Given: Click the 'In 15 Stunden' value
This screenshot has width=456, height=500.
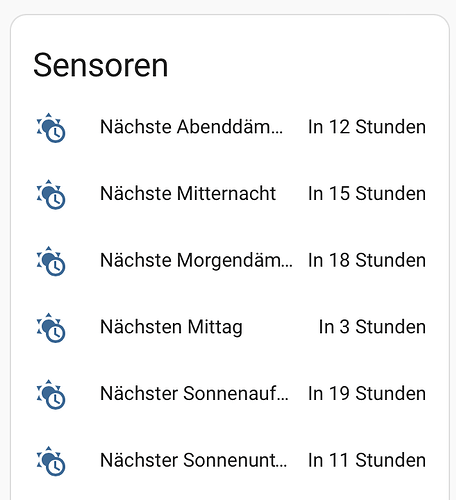Looking at the screenshot, I should click(367, 194).
